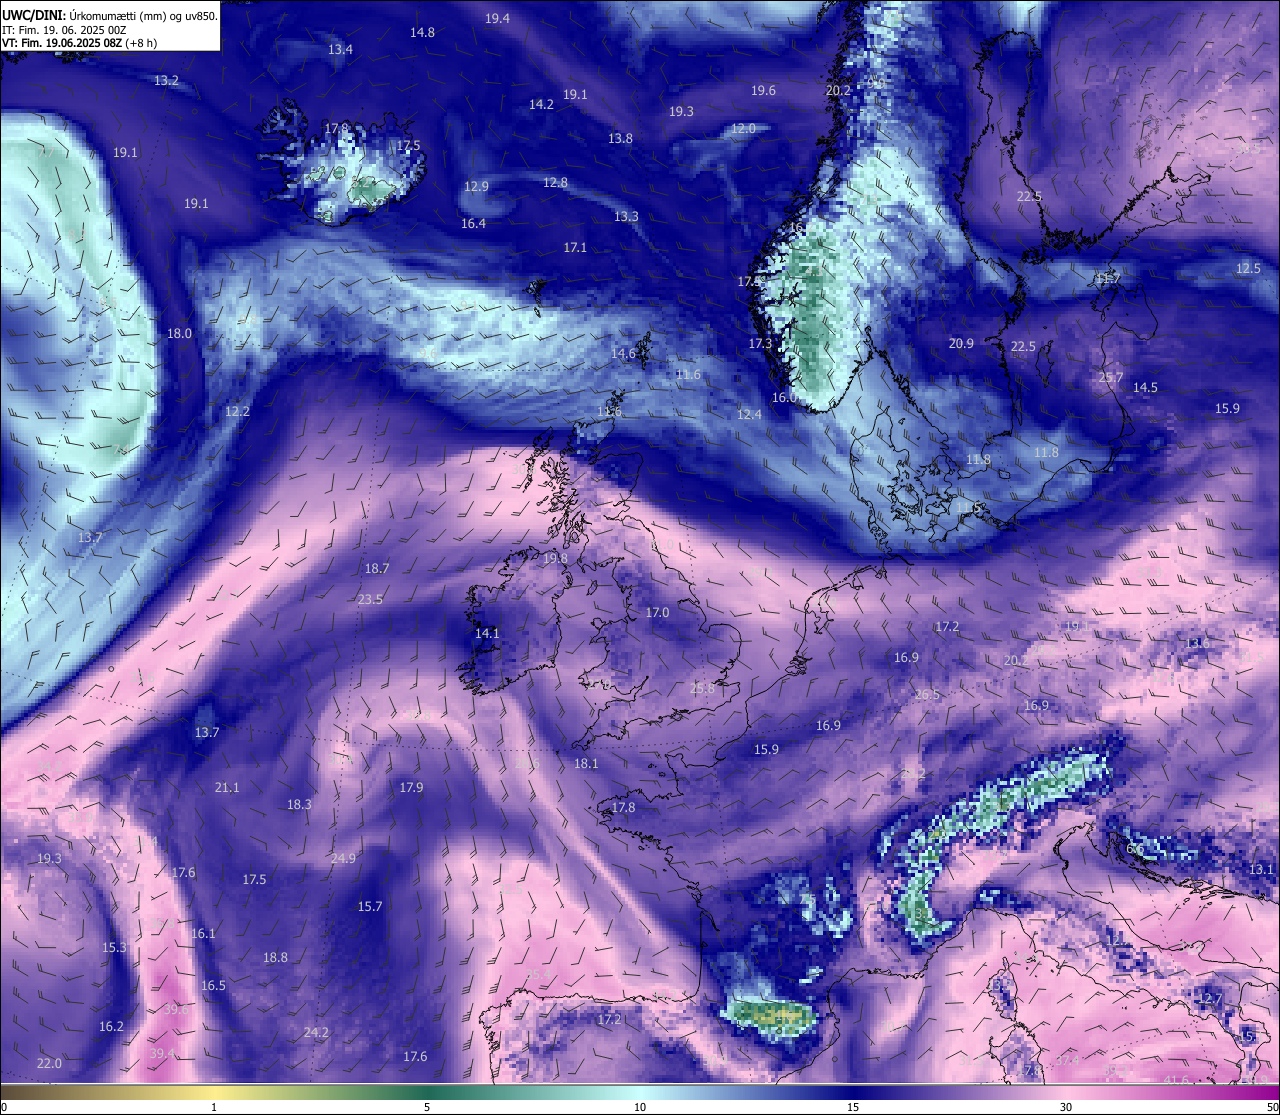Click the 12.0 value in Norwegian Sea

tap(743, 129)
